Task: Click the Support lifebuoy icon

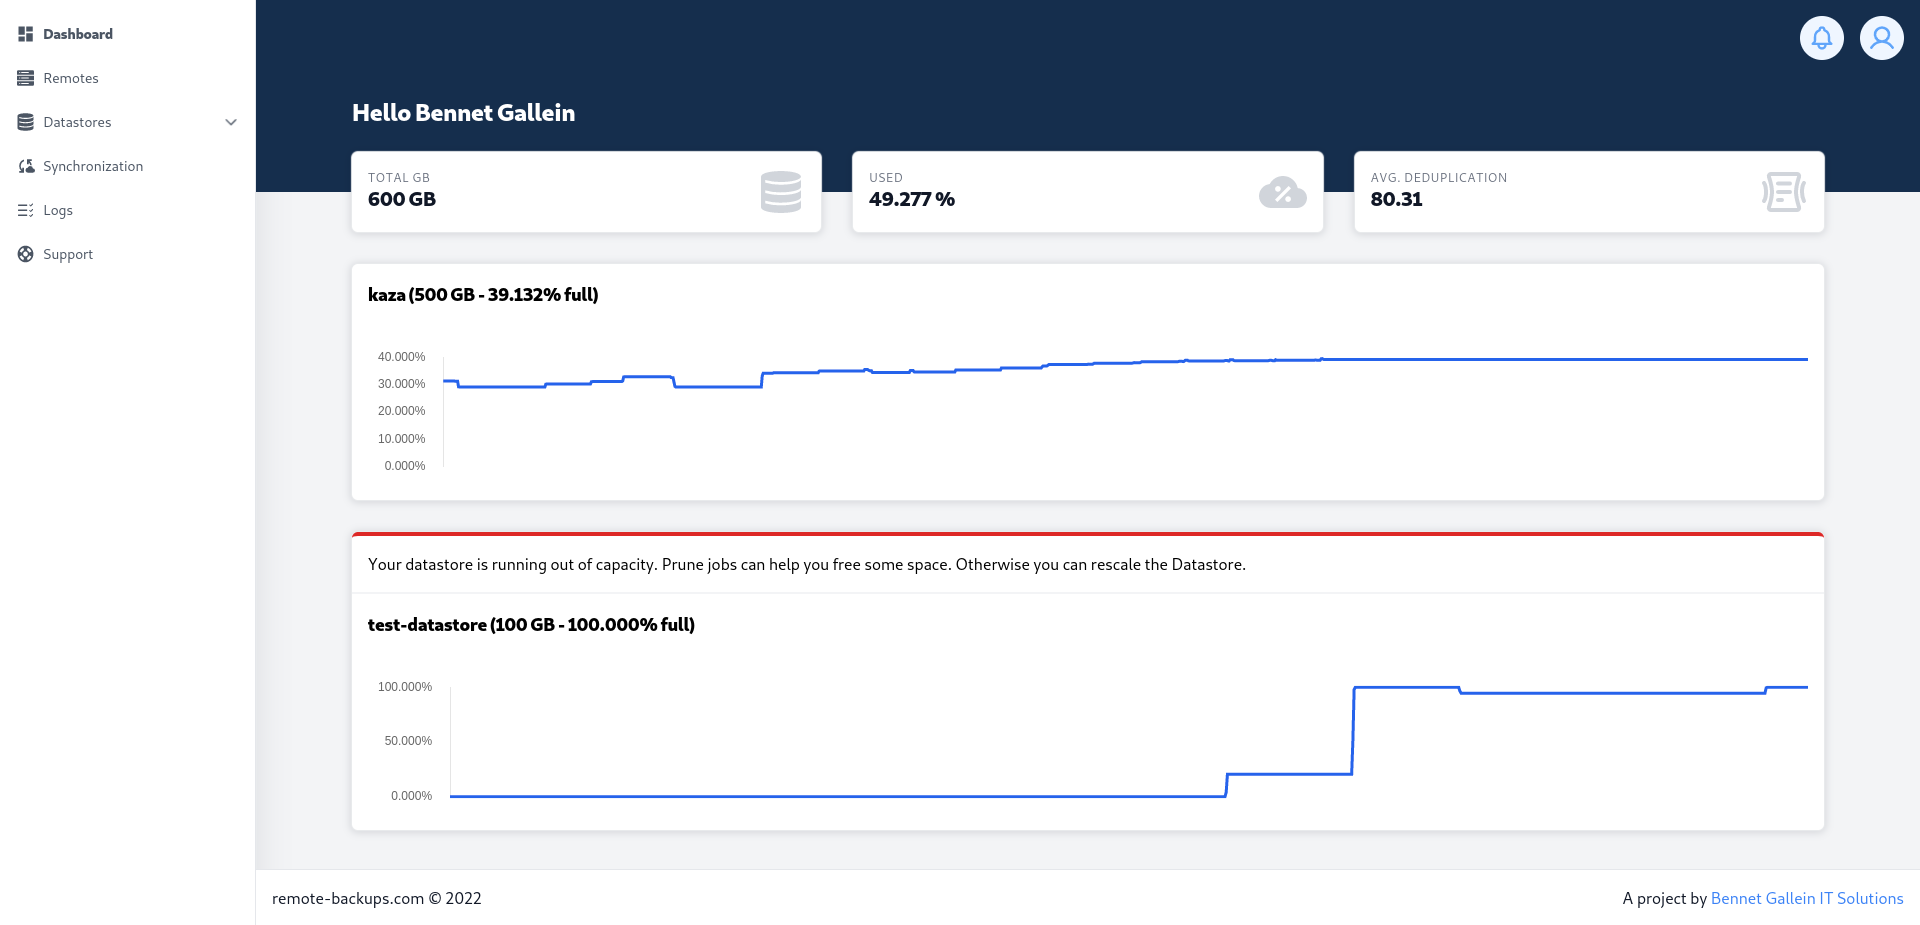Action: [x=26, y=254]
